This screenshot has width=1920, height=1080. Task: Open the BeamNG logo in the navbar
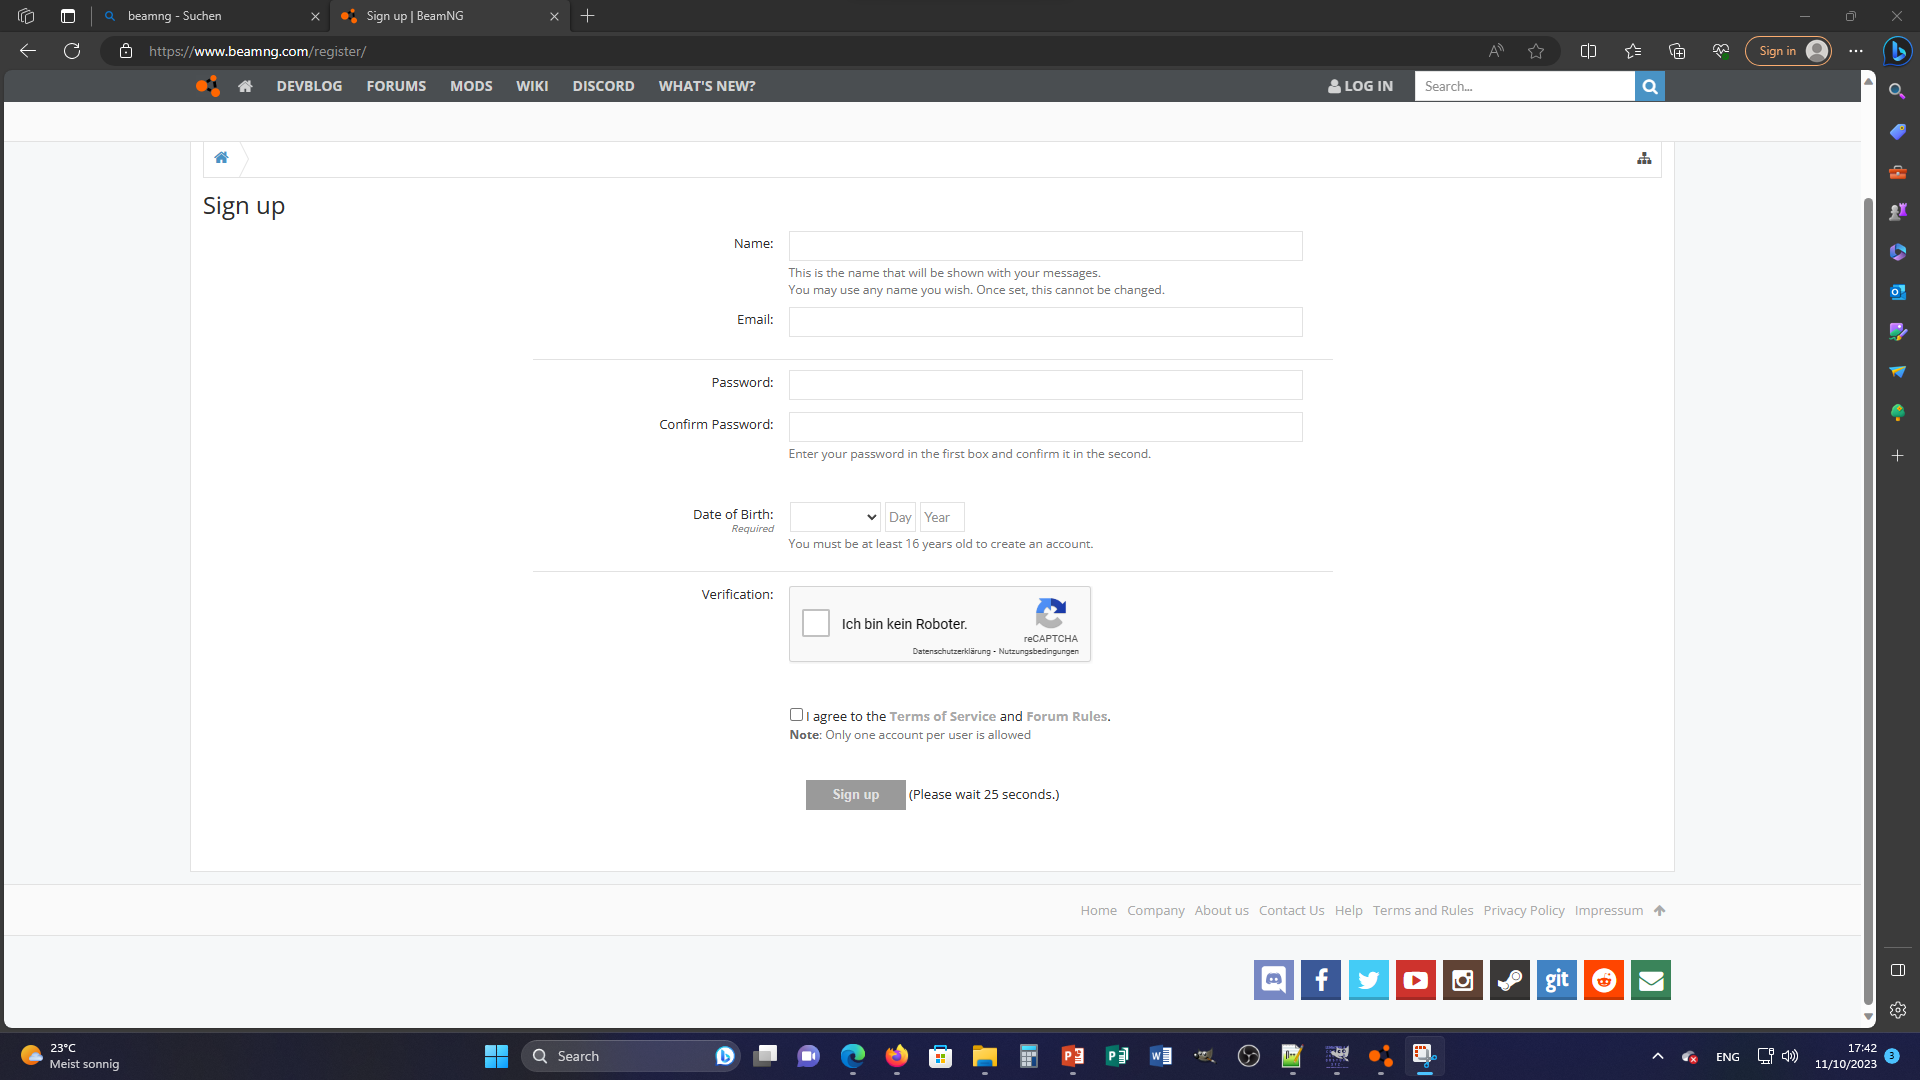pyautogui.click(x=207, y=86)
